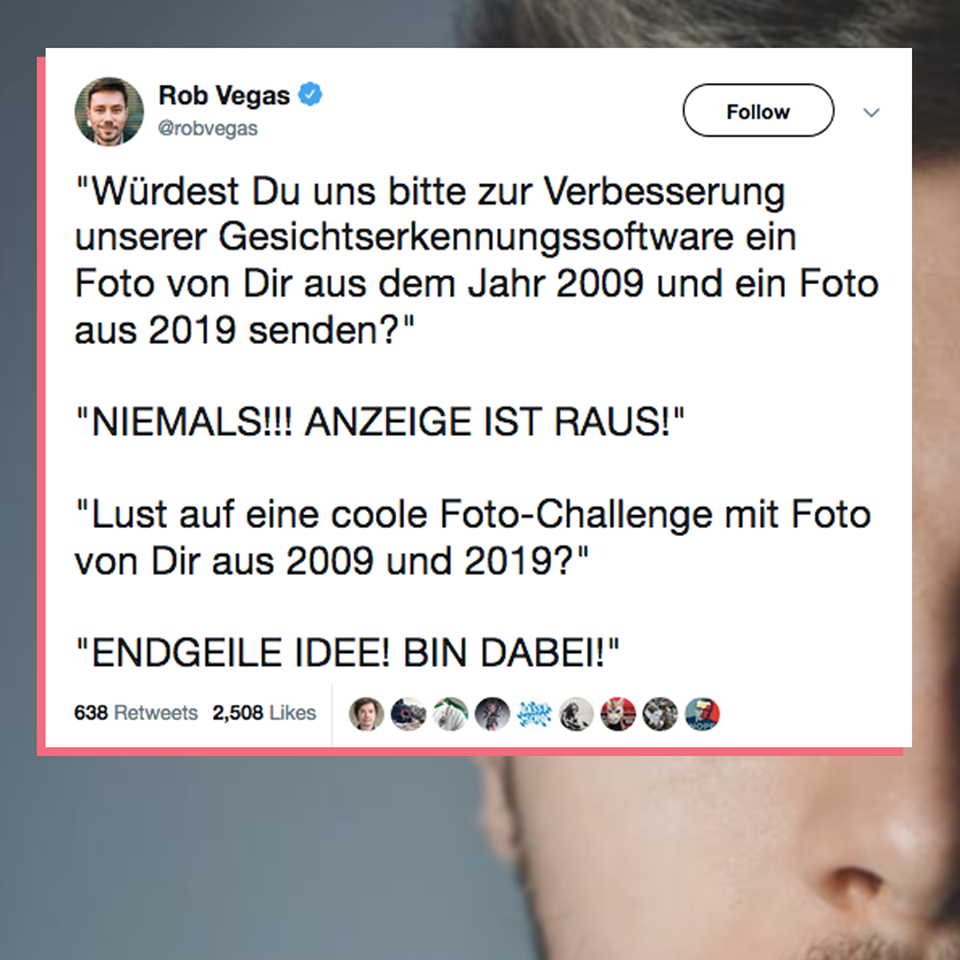
Task: Open sixth liker avatar in grey tones
Action: (576, 714)
